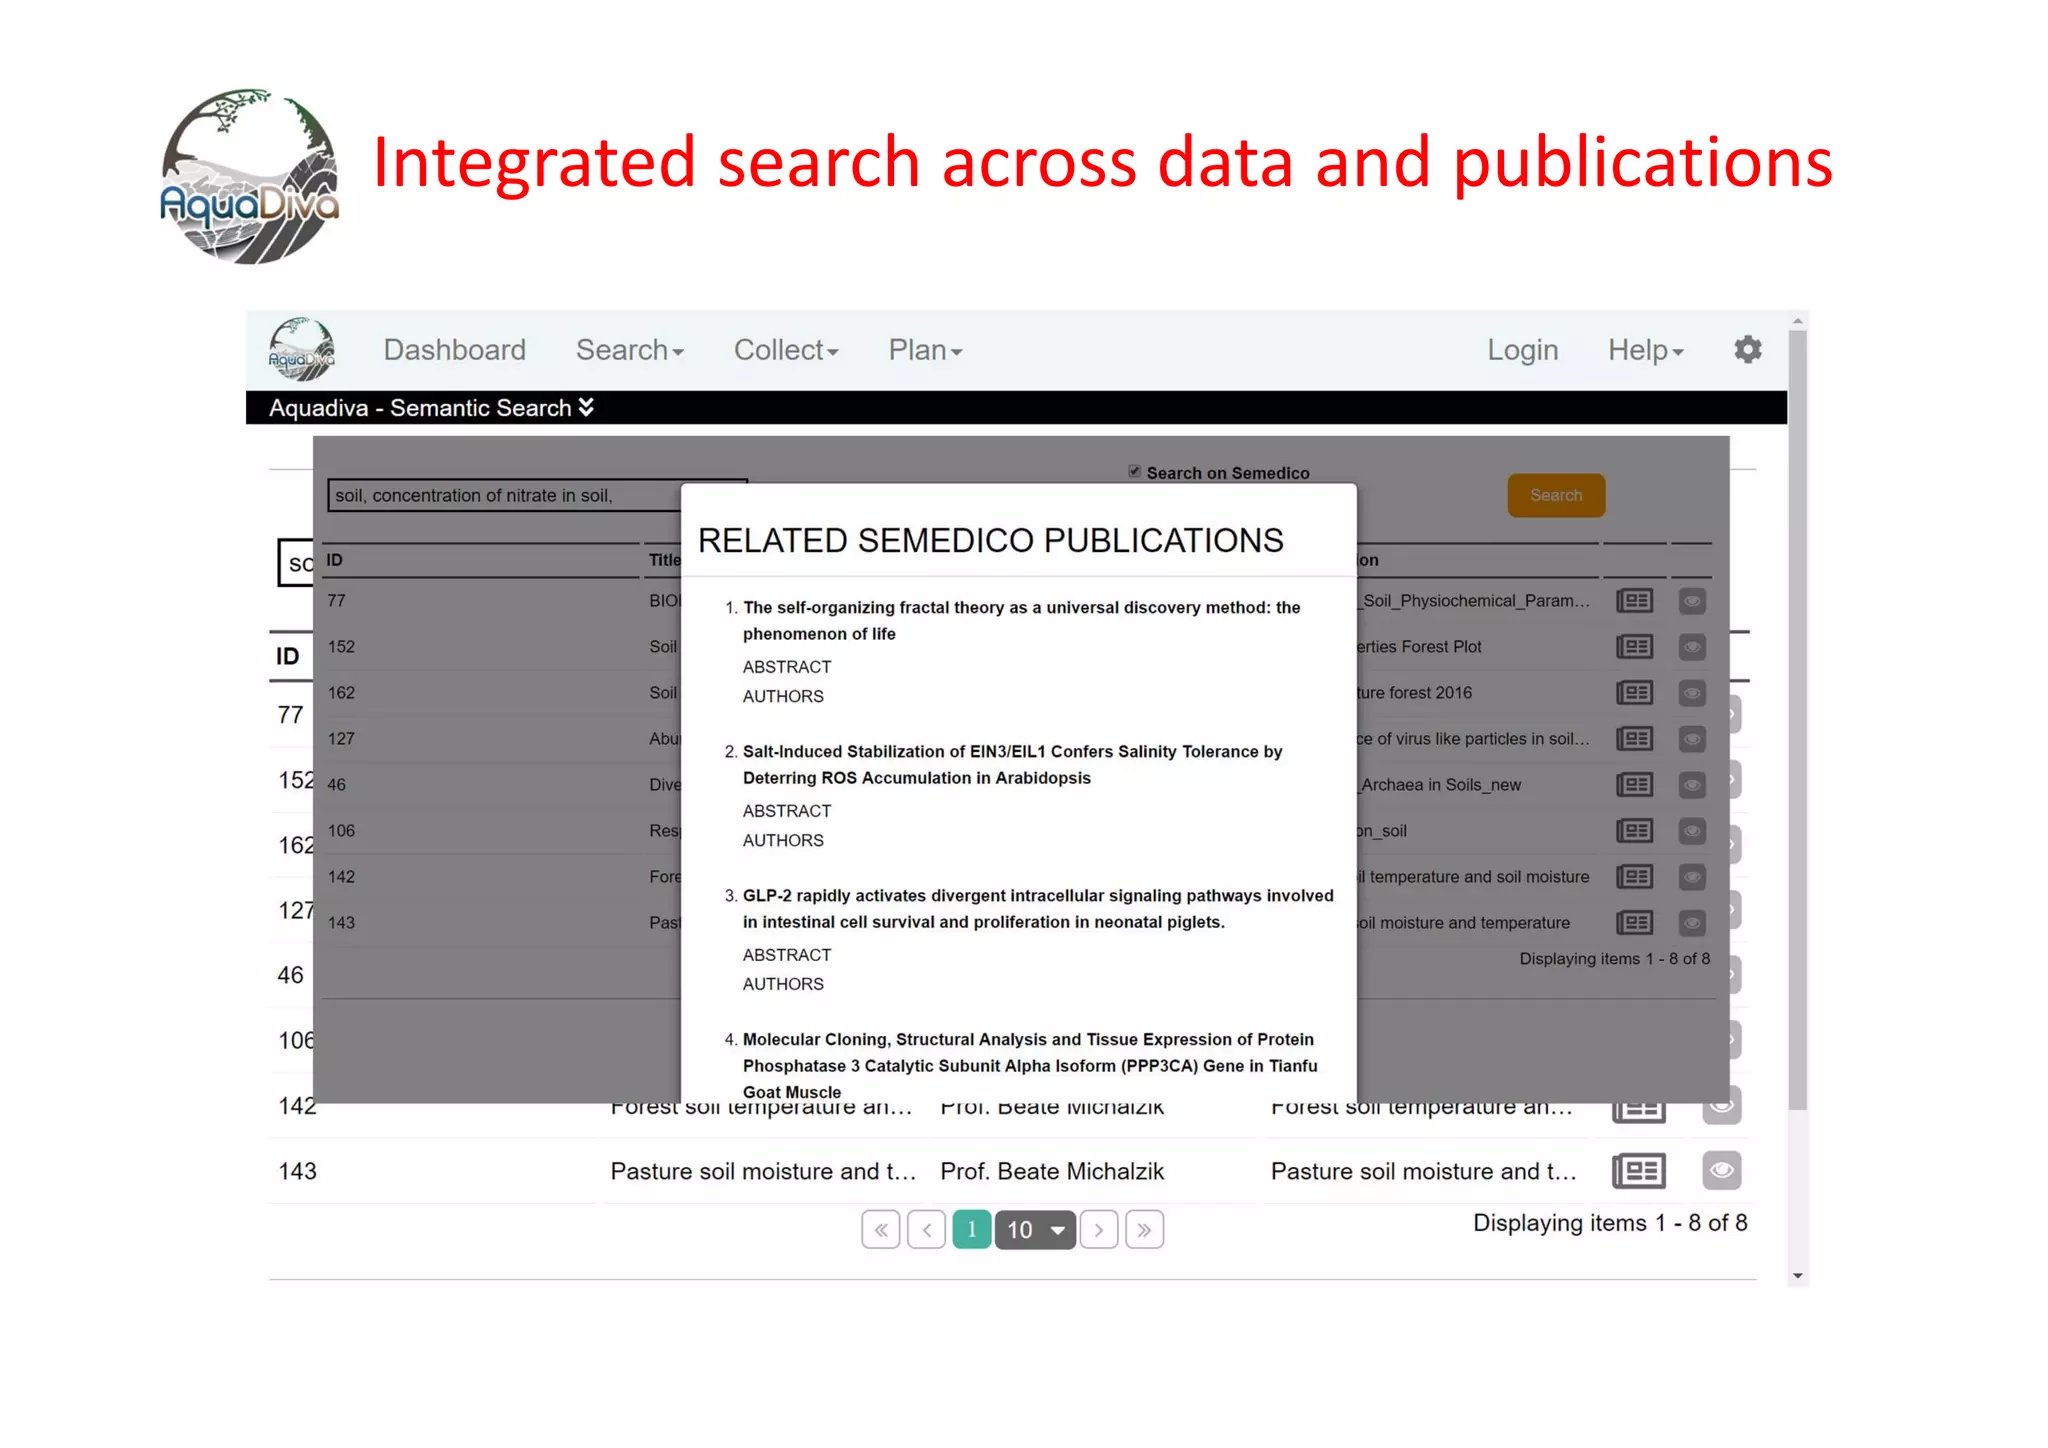Image resolution: width=2048 pixels, height=1448 pixels.
Task: Open publications icon for row 106
Action: point(1634,831)
